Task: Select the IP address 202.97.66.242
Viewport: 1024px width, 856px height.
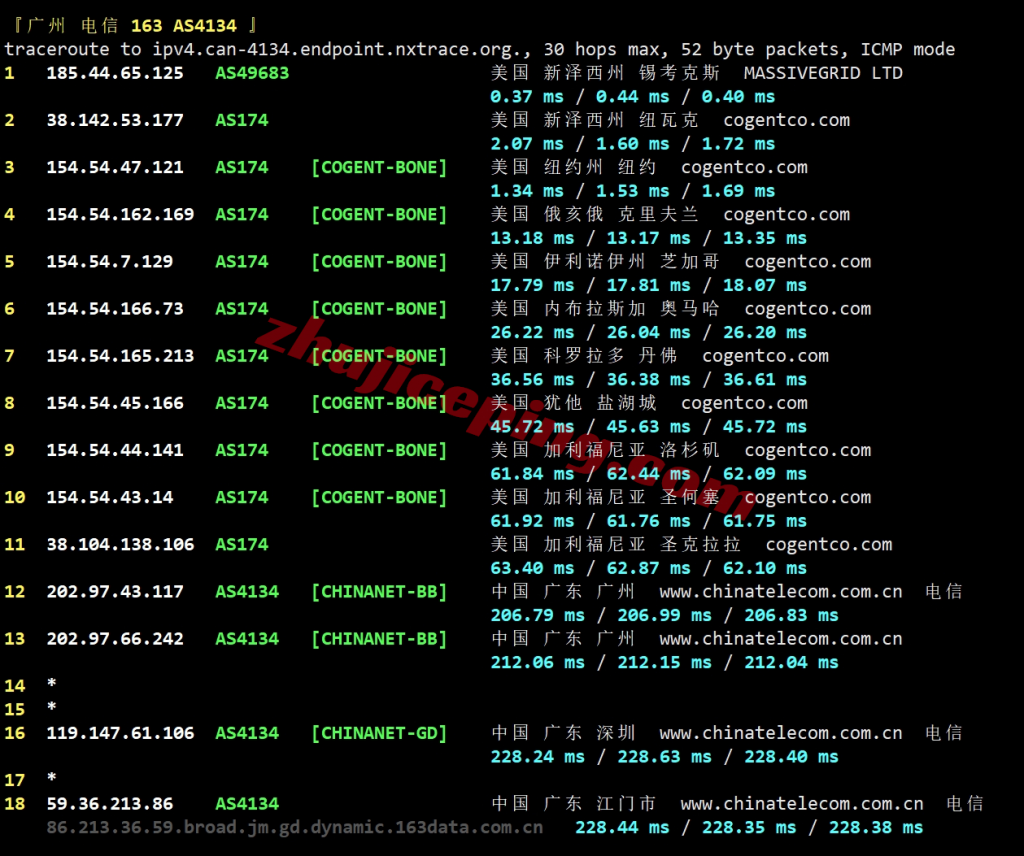Action: (115, 638)
